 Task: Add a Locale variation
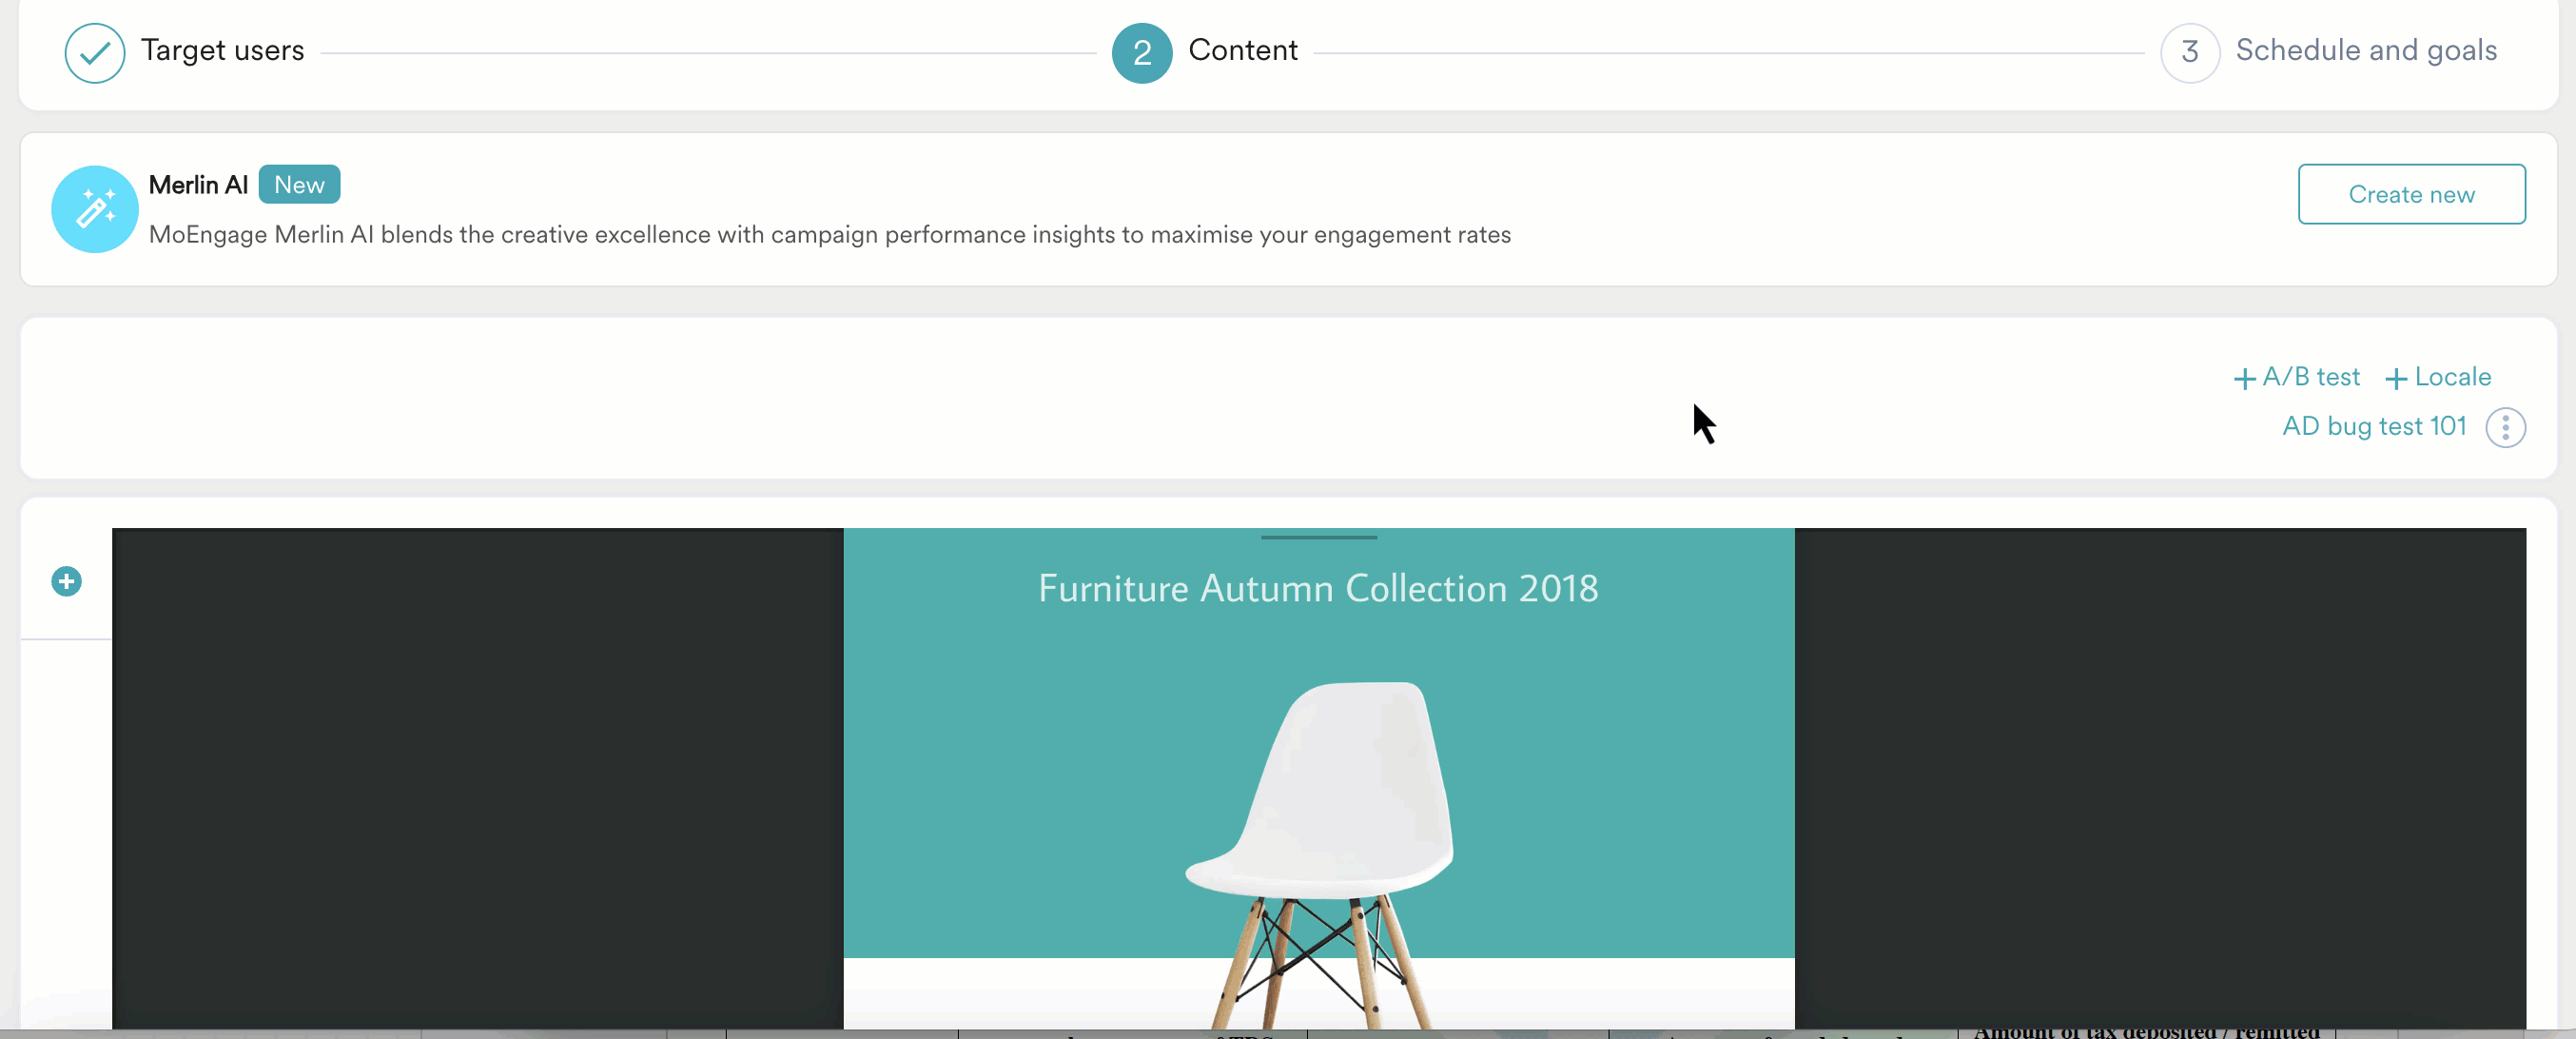2438,377
